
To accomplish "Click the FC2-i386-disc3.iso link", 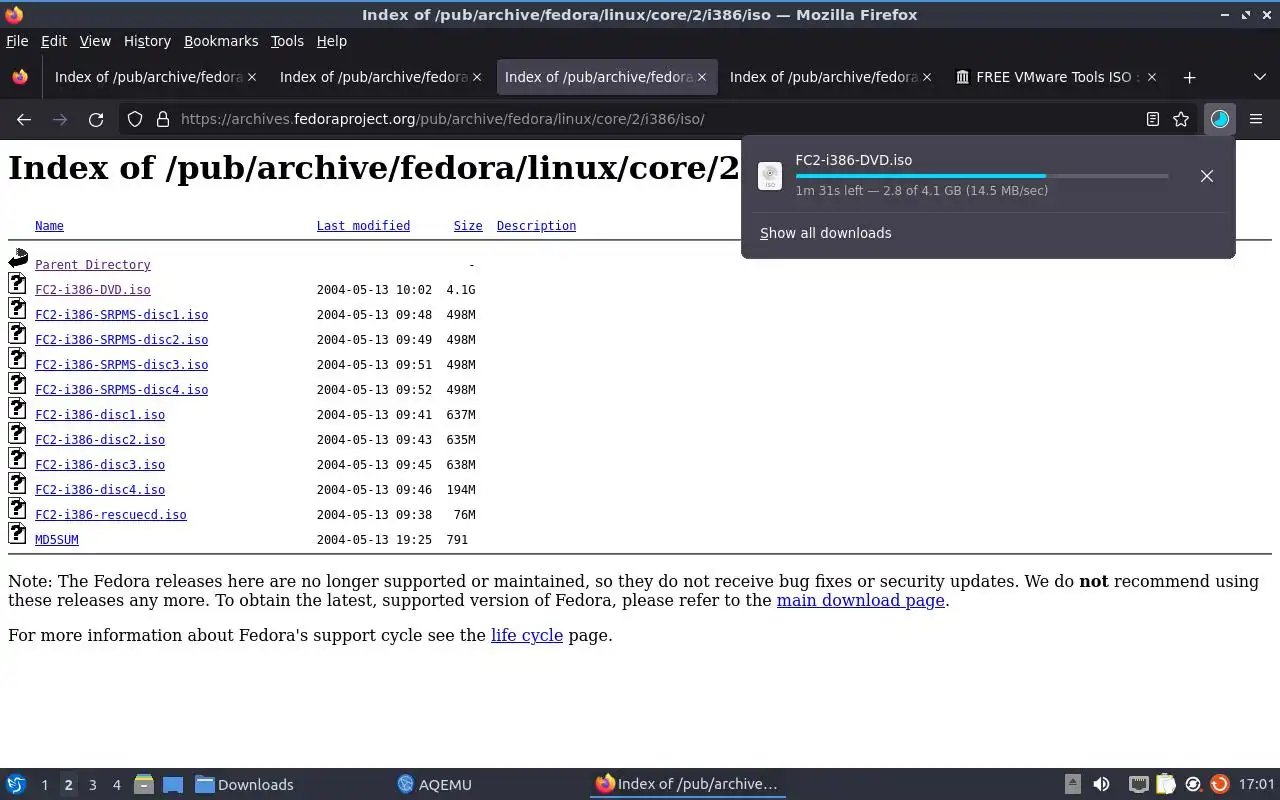I will [100, 465].
